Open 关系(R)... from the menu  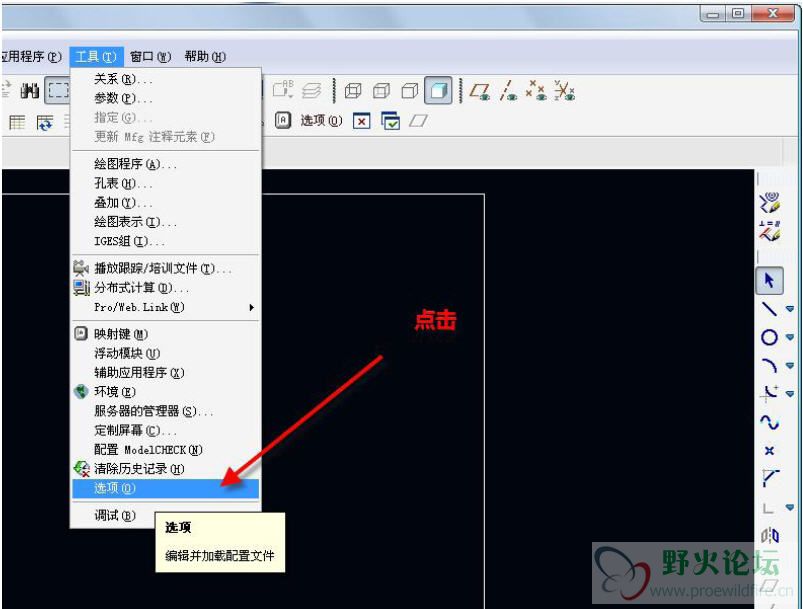click(x=123, y=79)
